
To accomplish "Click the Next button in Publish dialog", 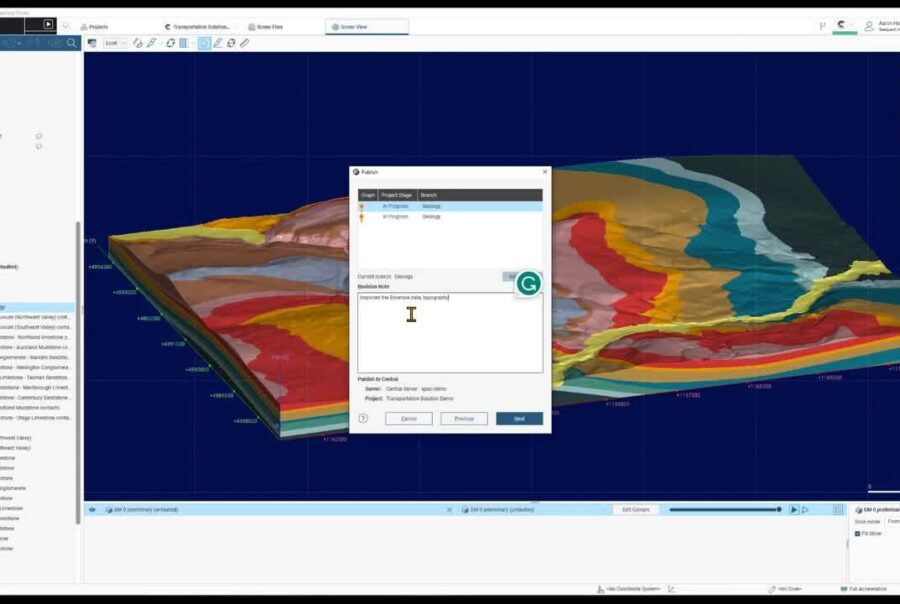I will pyautogui.click(x=519, y=418).
